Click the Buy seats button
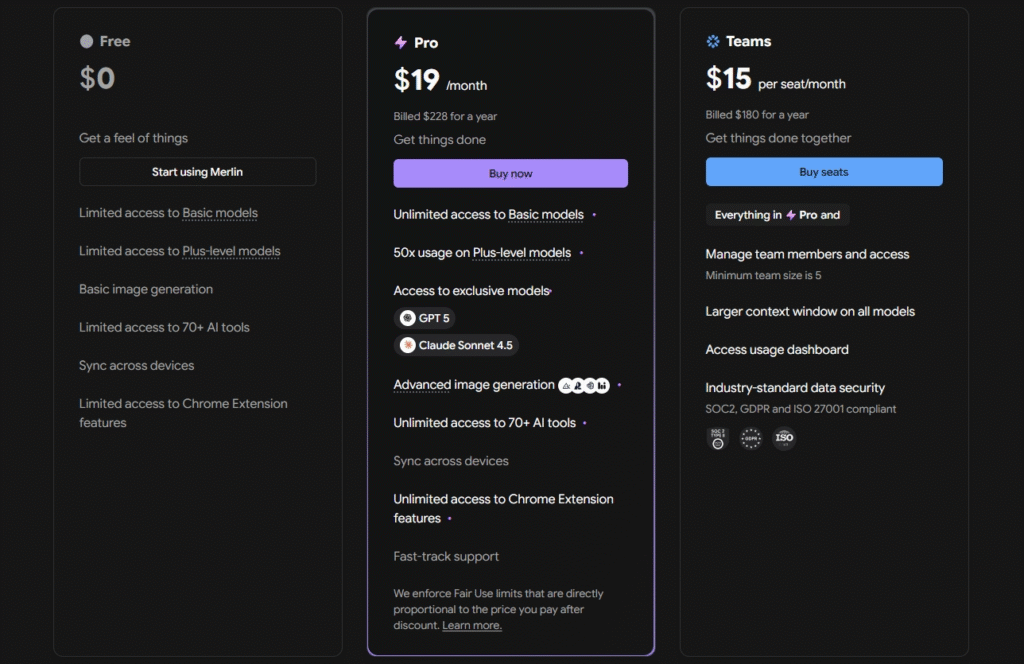 click(x=823, y=171)
